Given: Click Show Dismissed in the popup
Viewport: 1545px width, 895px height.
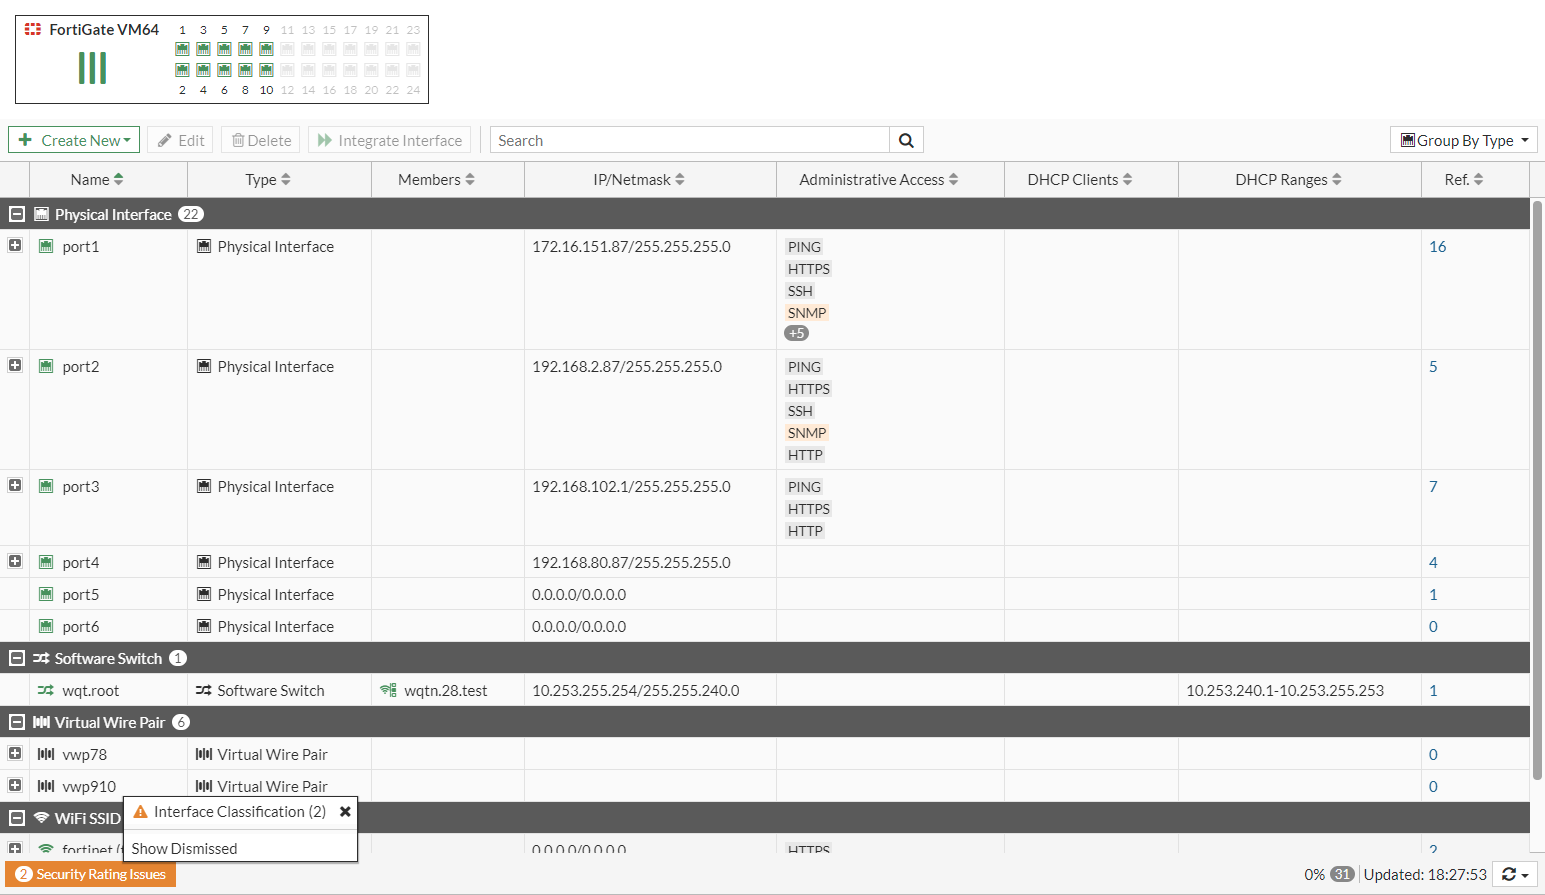Looking at the screenshot, I should pyautogui.click(x=185, y=848).
